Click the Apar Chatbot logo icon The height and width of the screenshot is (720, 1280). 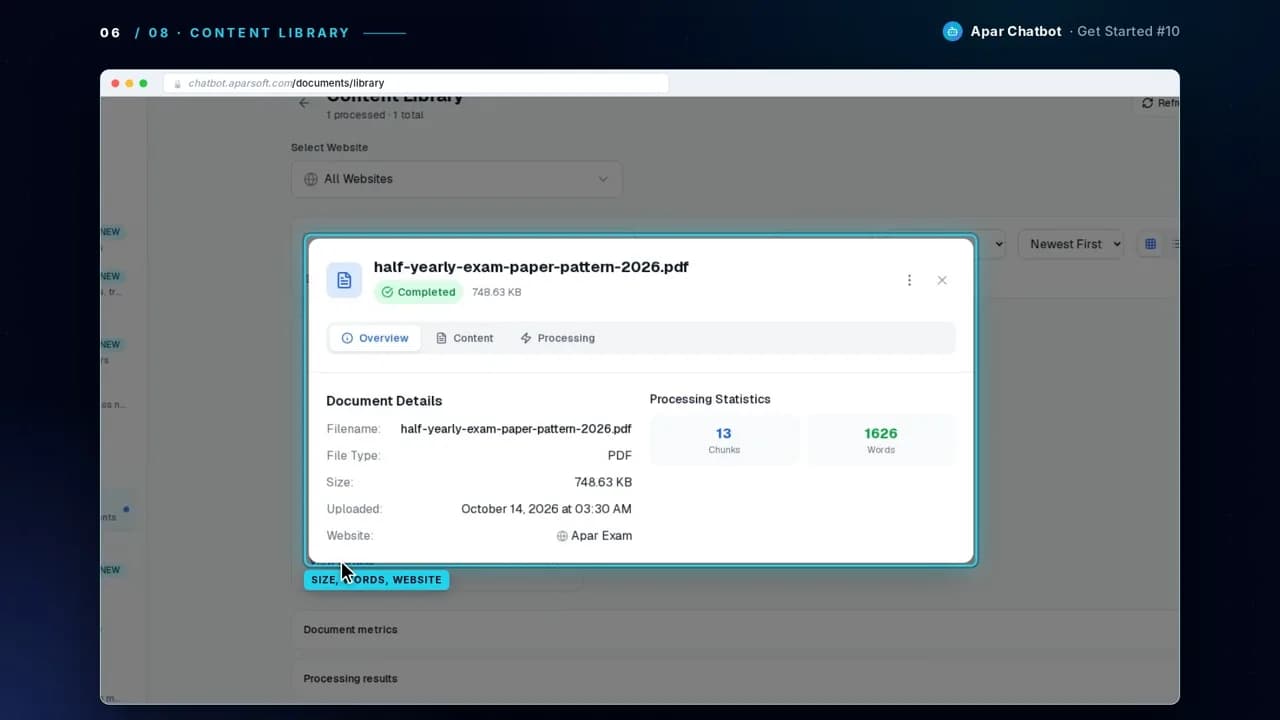point(952,31)
